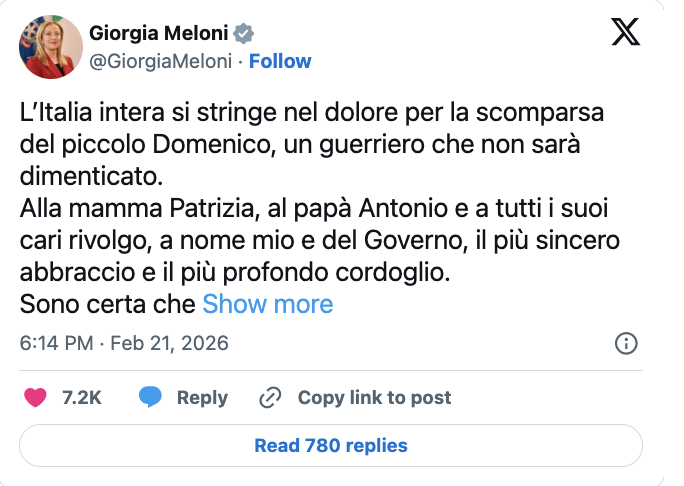The width and height of the screenshot is (684, 486).
Task: Click the X logo icon
Action: pyautogui.click(x=626, y=33)
